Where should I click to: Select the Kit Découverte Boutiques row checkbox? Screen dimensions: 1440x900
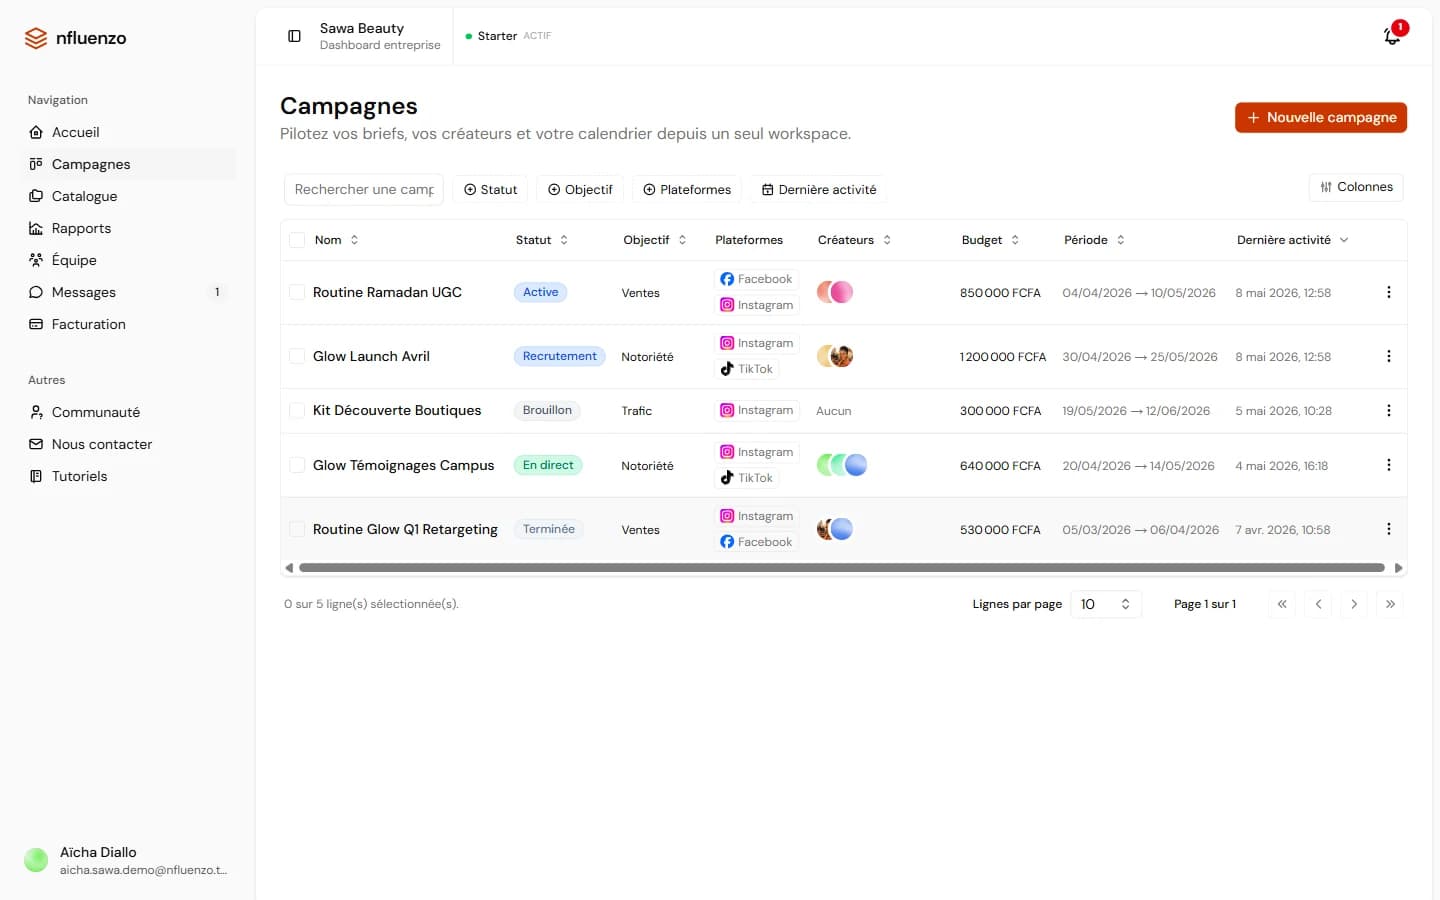coord(297,410)
